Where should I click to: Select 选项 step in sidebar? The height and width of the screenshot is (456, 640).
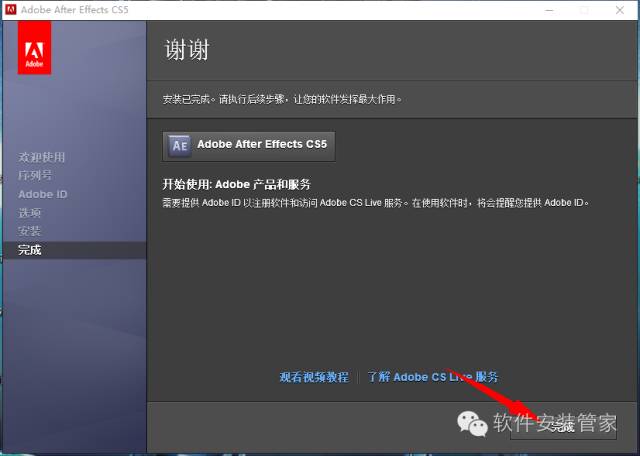point(29,213)
